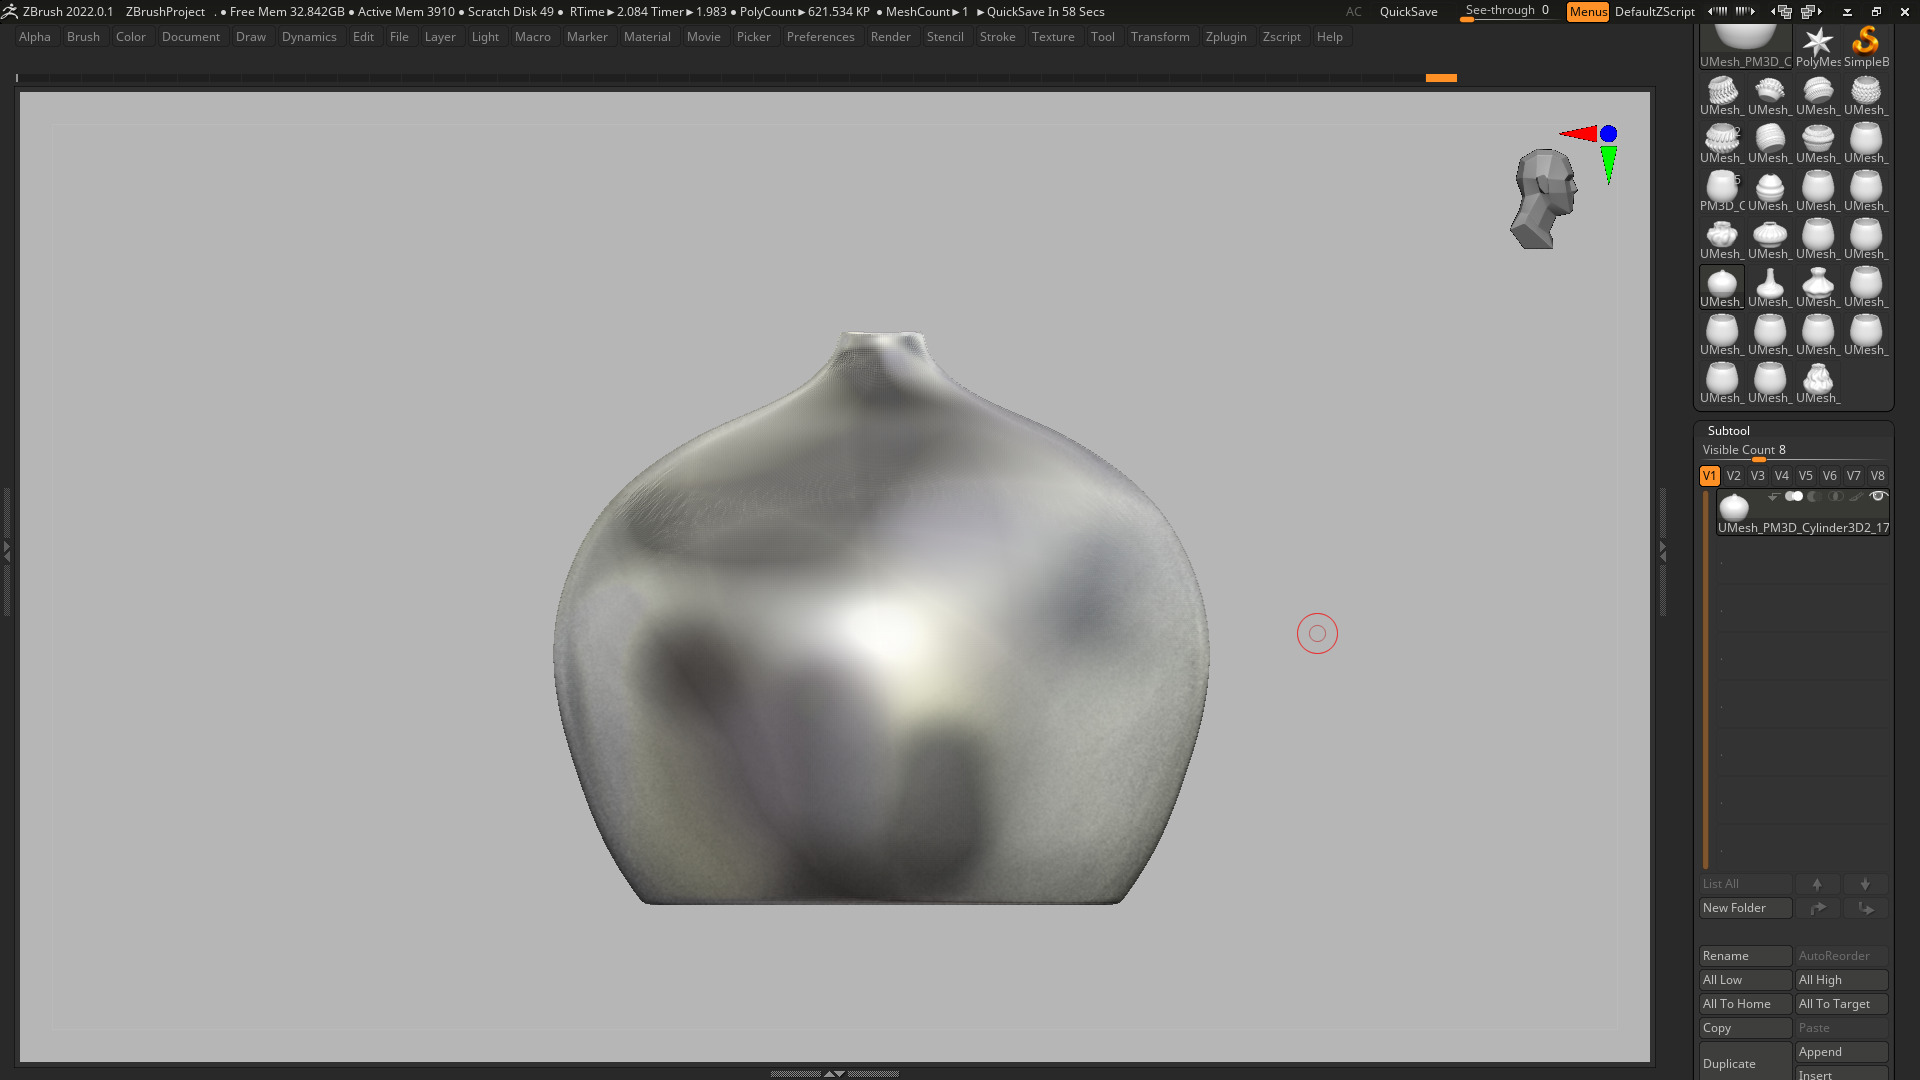This screenshot has height=1080, width=1920.
Task: Click the blue Z axis dot on gizmo
Action: [1608, 133]
